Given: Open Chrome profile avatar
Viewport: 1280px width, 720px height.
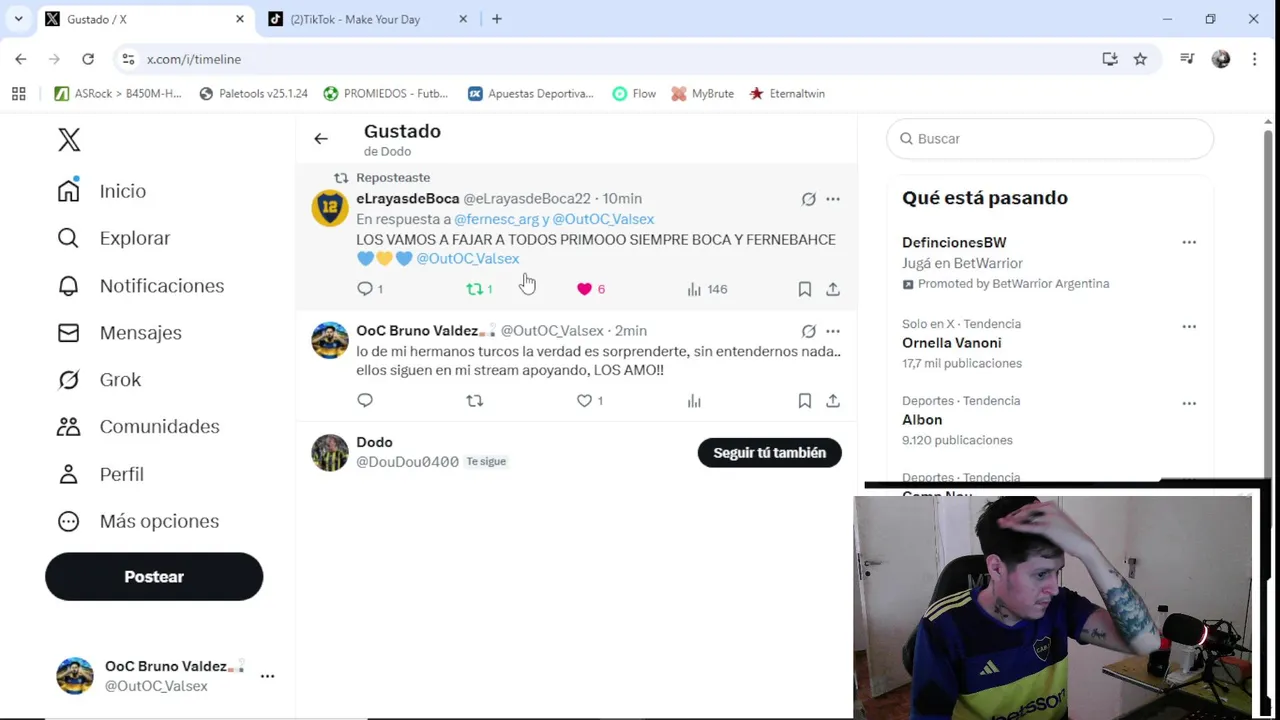Looking at the screenshot, I should [x=1221, y=59].
